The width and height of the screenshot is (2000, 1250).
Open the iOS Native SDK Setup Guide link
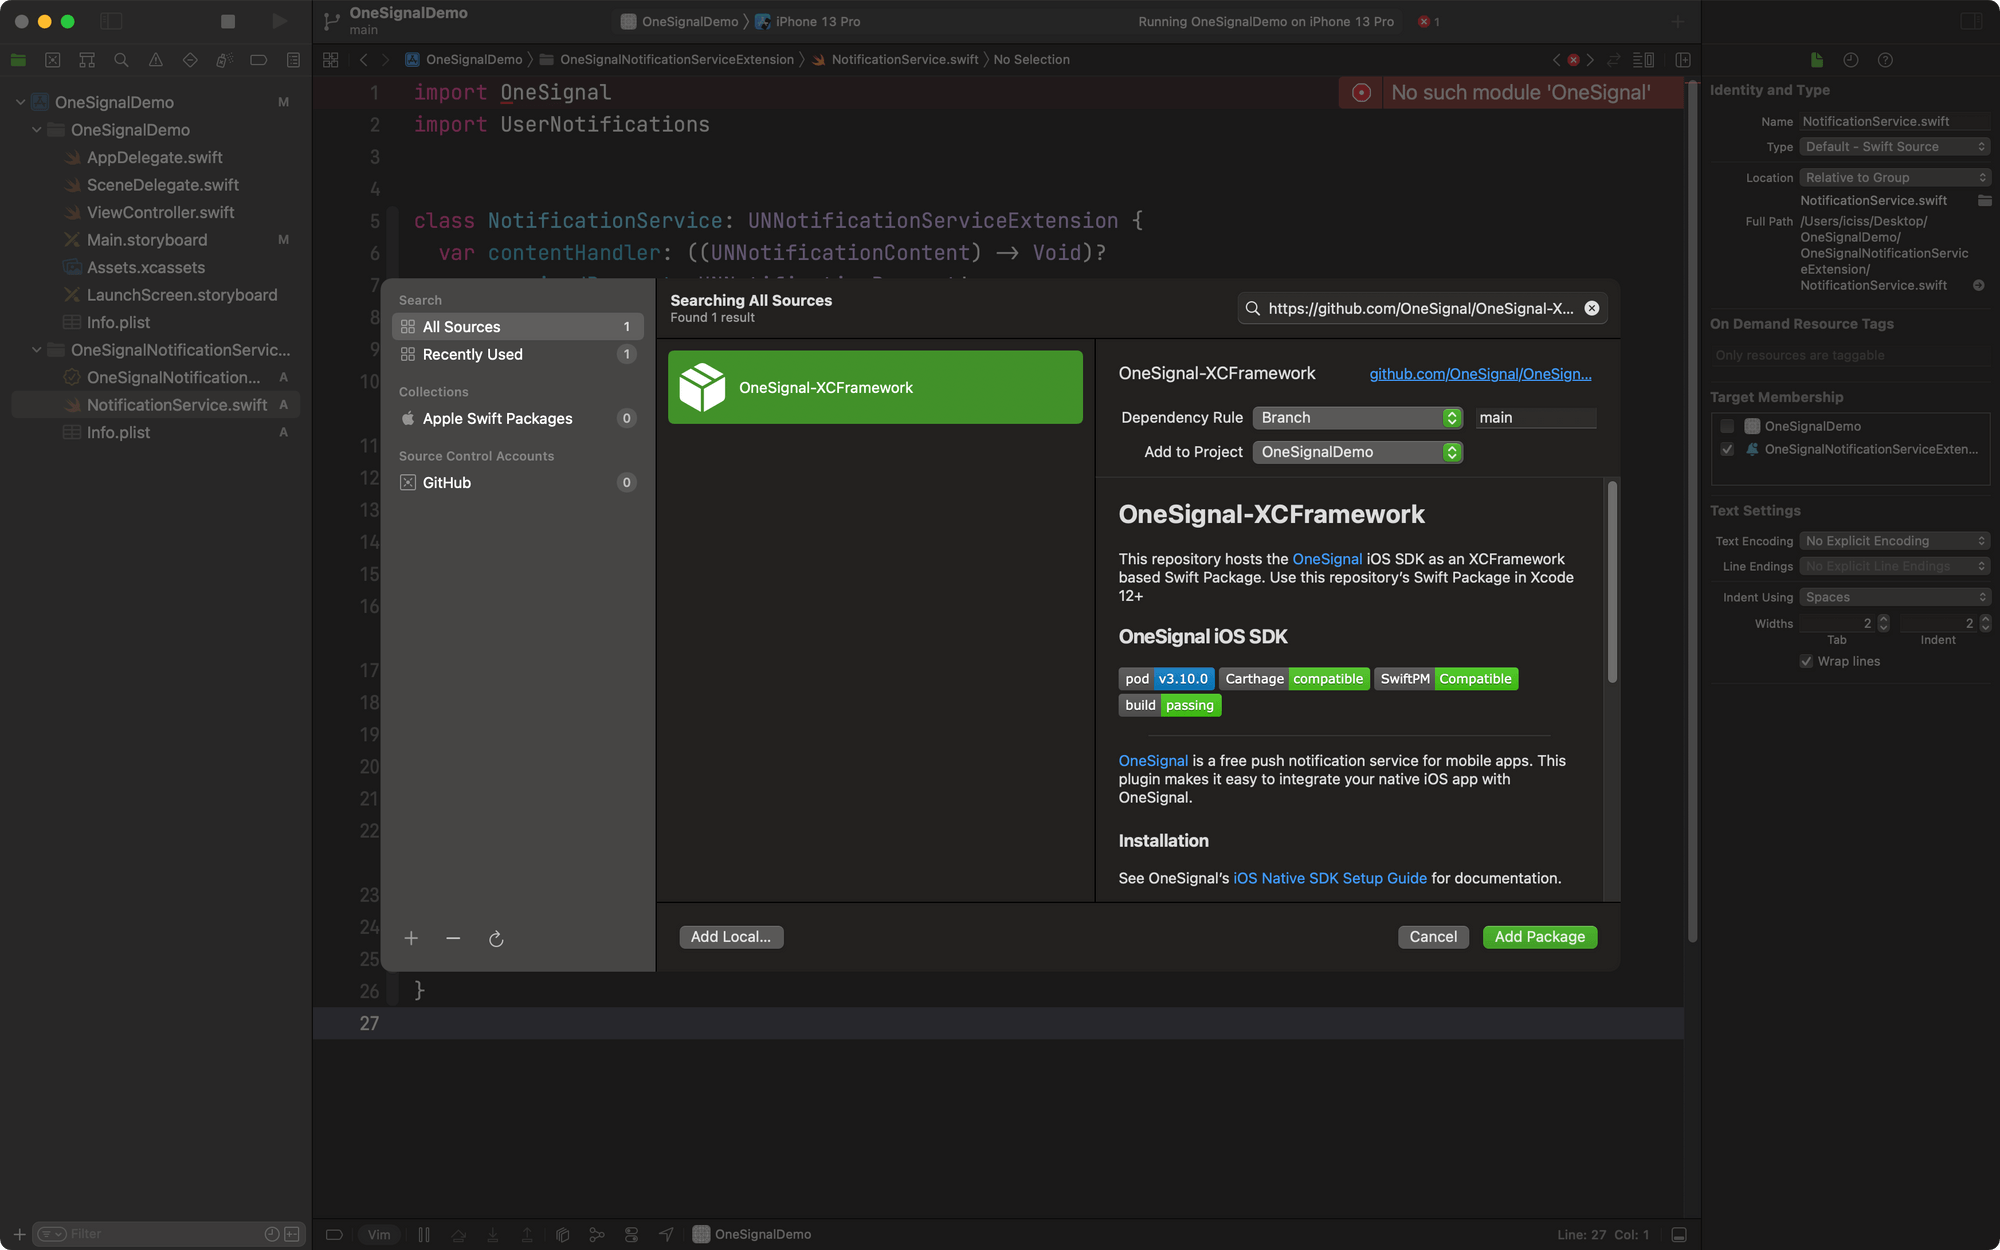coord(1329,878)
